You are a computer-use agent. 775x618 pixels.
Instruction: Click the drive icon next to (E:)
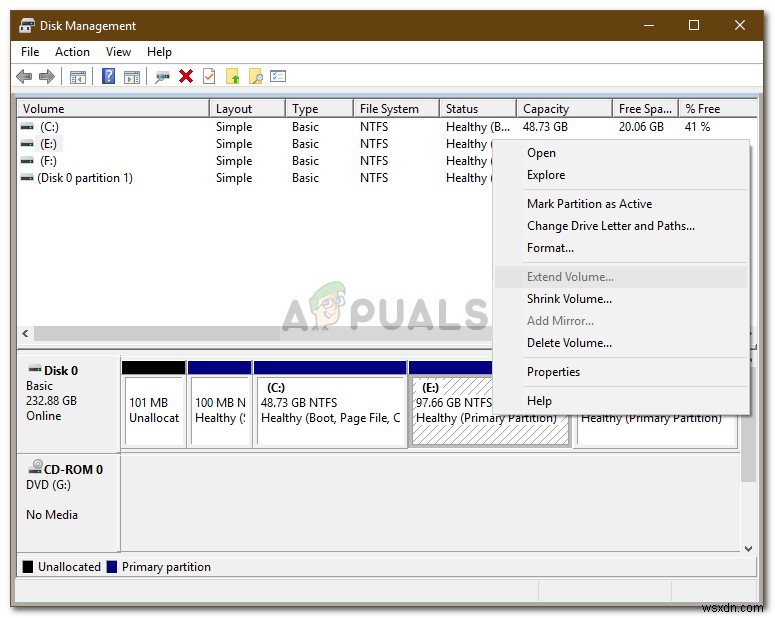(27, 144)
